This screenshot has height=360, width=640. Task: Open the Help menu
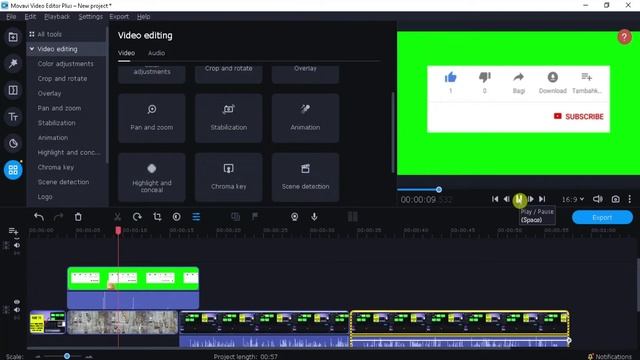pyautogui.click(x=143, y=16)
